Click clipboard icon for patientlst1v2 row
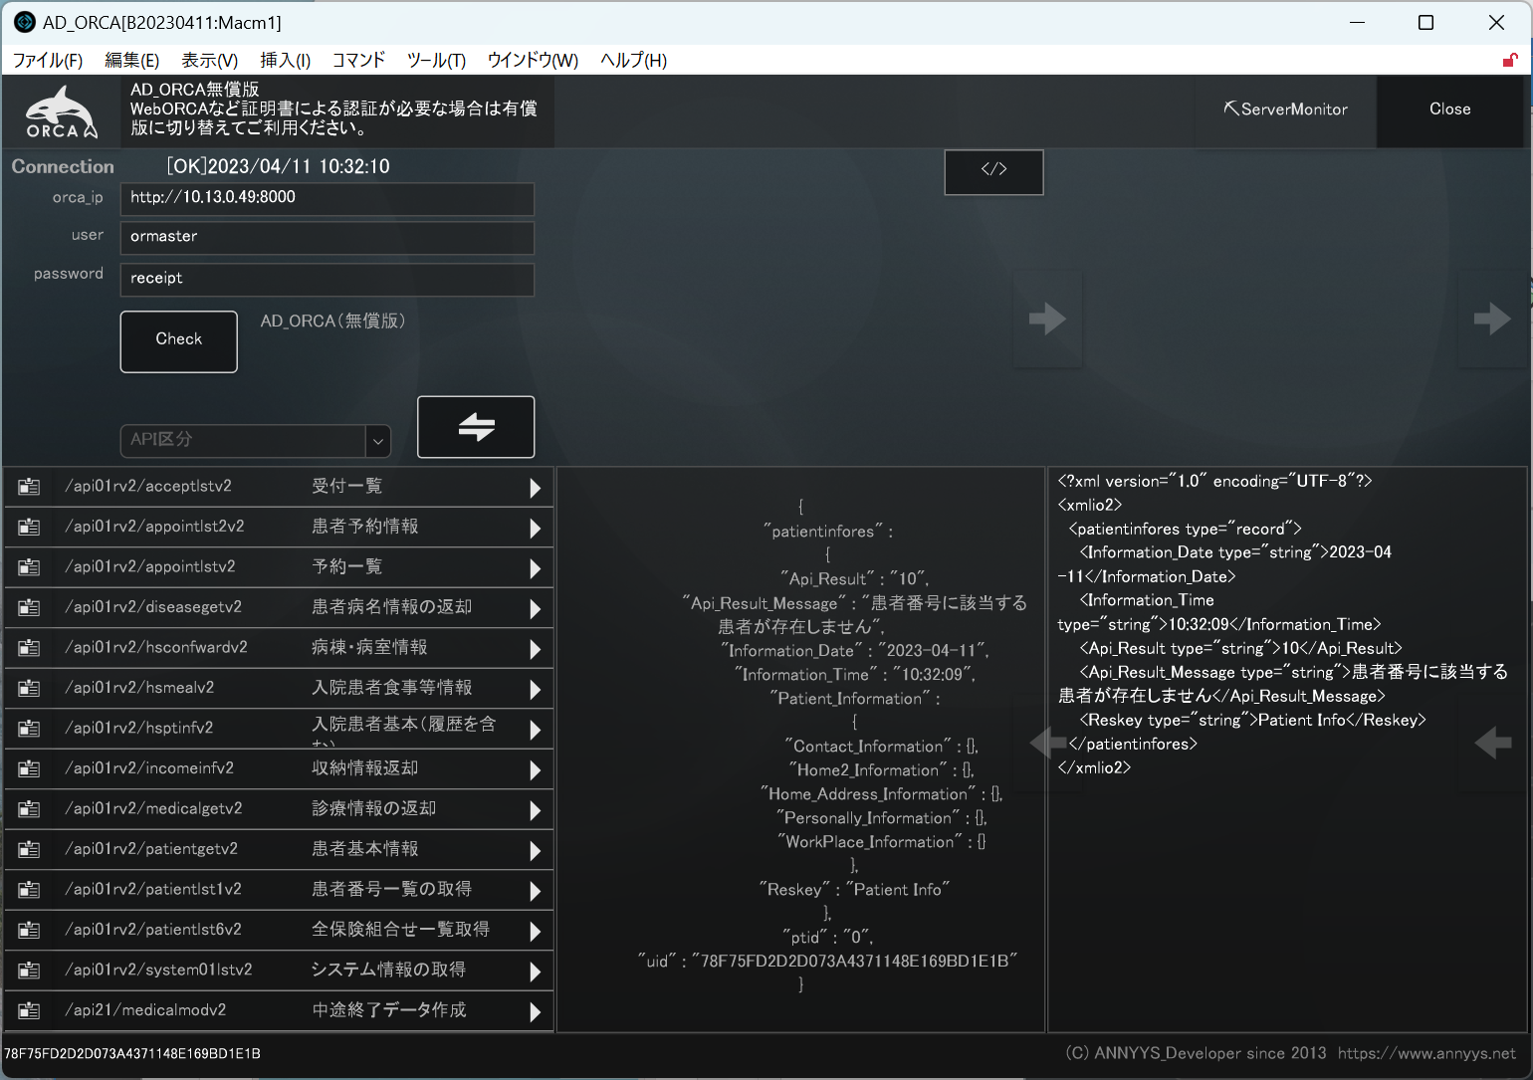Viewport: 1533px width, 1080px height. 29,890
